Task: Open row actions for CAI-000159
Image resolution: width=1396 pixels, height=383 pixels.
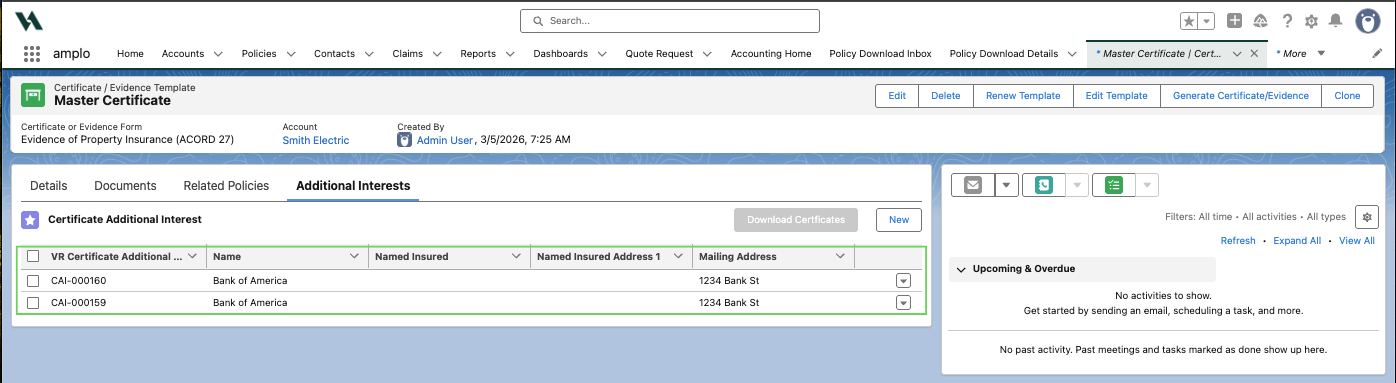Action: [903, 302]
